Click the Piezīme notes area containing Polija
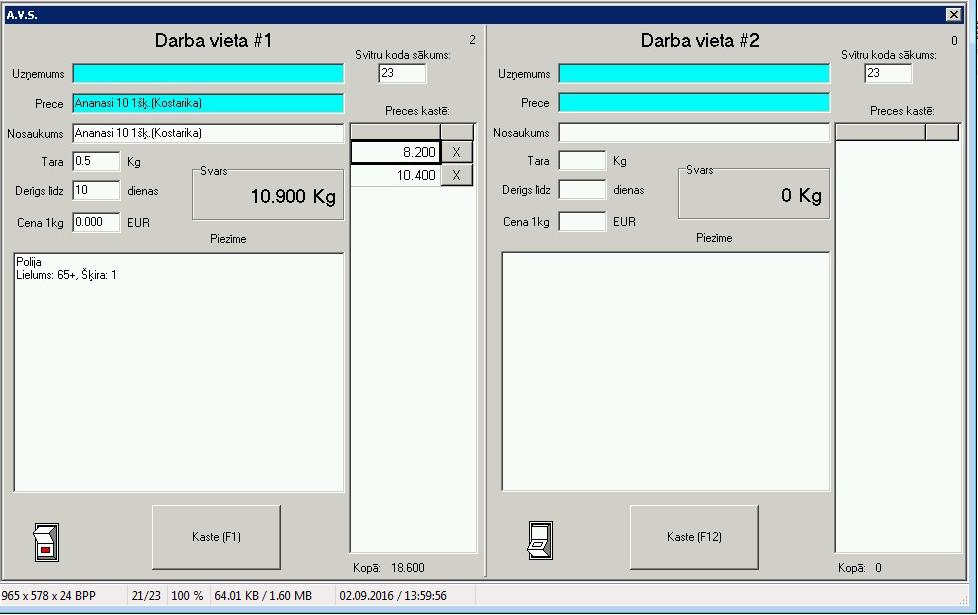This screenshot has height=615, width=978. point(179,372)
